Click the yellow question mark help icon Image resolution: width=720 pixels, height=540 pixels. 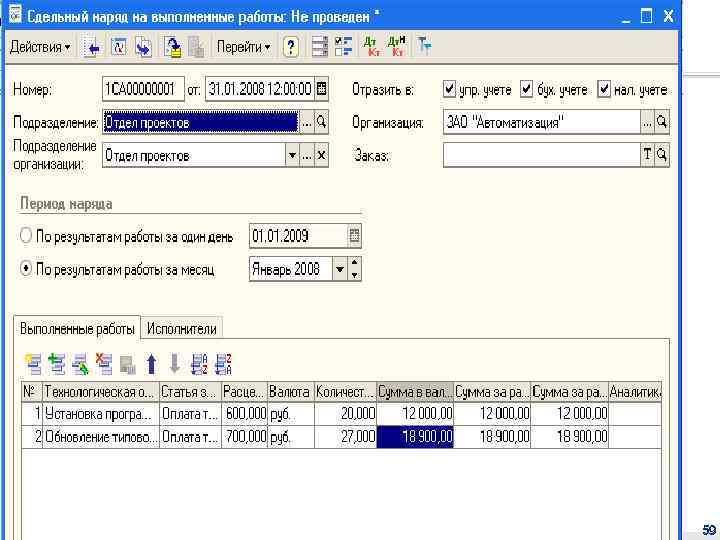pos(290,47)
